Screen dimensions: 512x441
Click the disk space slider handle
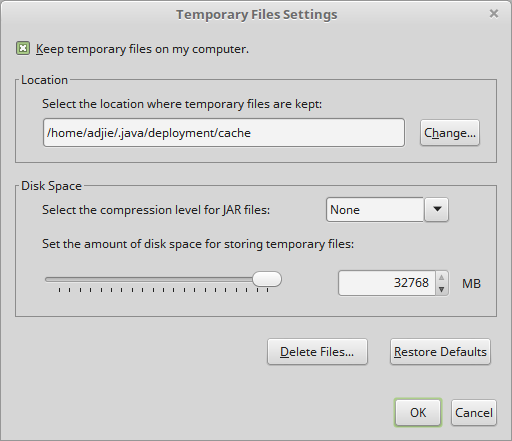point(267,279)
